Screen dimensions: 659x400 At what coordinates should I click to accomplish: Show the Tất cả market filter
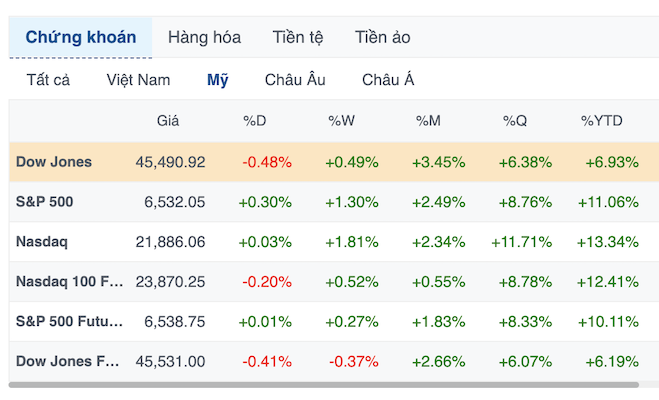point(48,80)
